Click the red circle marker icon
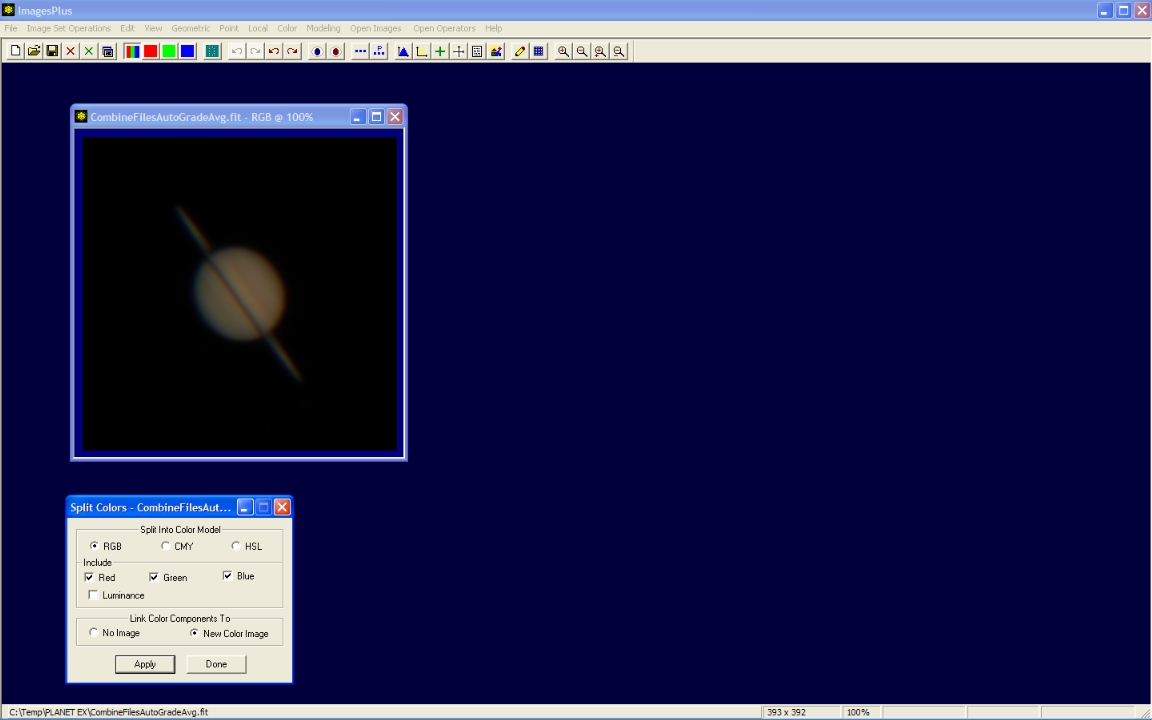 point(336,51)
